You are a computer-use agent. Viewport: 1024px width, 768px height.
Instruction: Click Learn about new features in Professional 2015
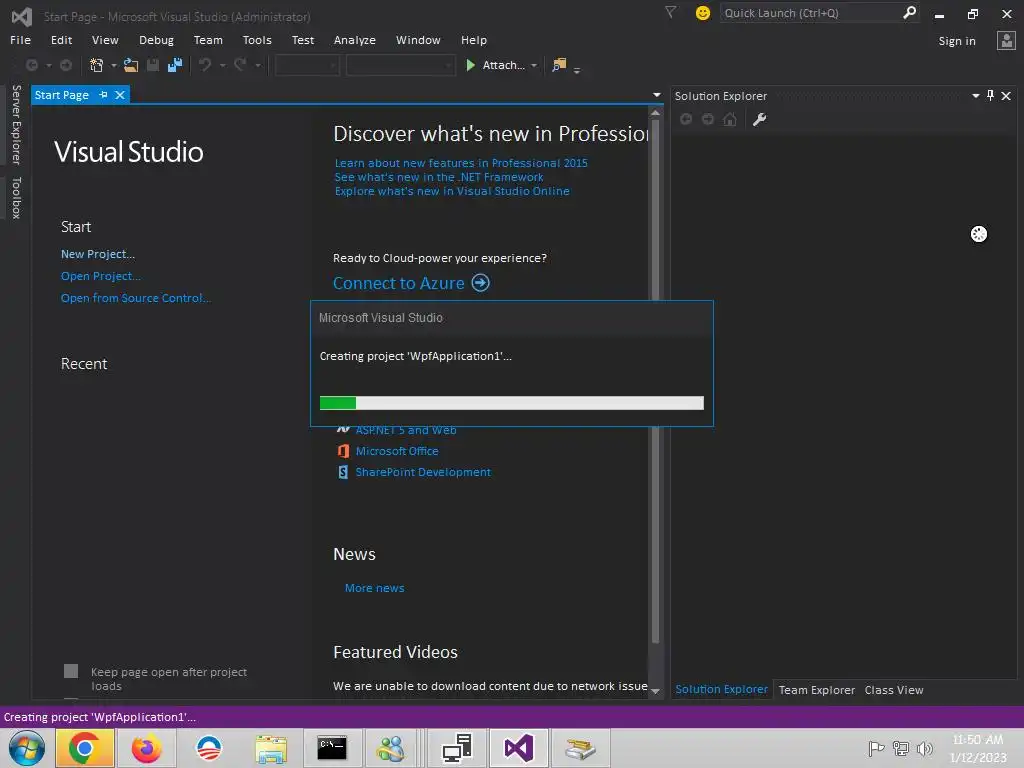[461, 163]
